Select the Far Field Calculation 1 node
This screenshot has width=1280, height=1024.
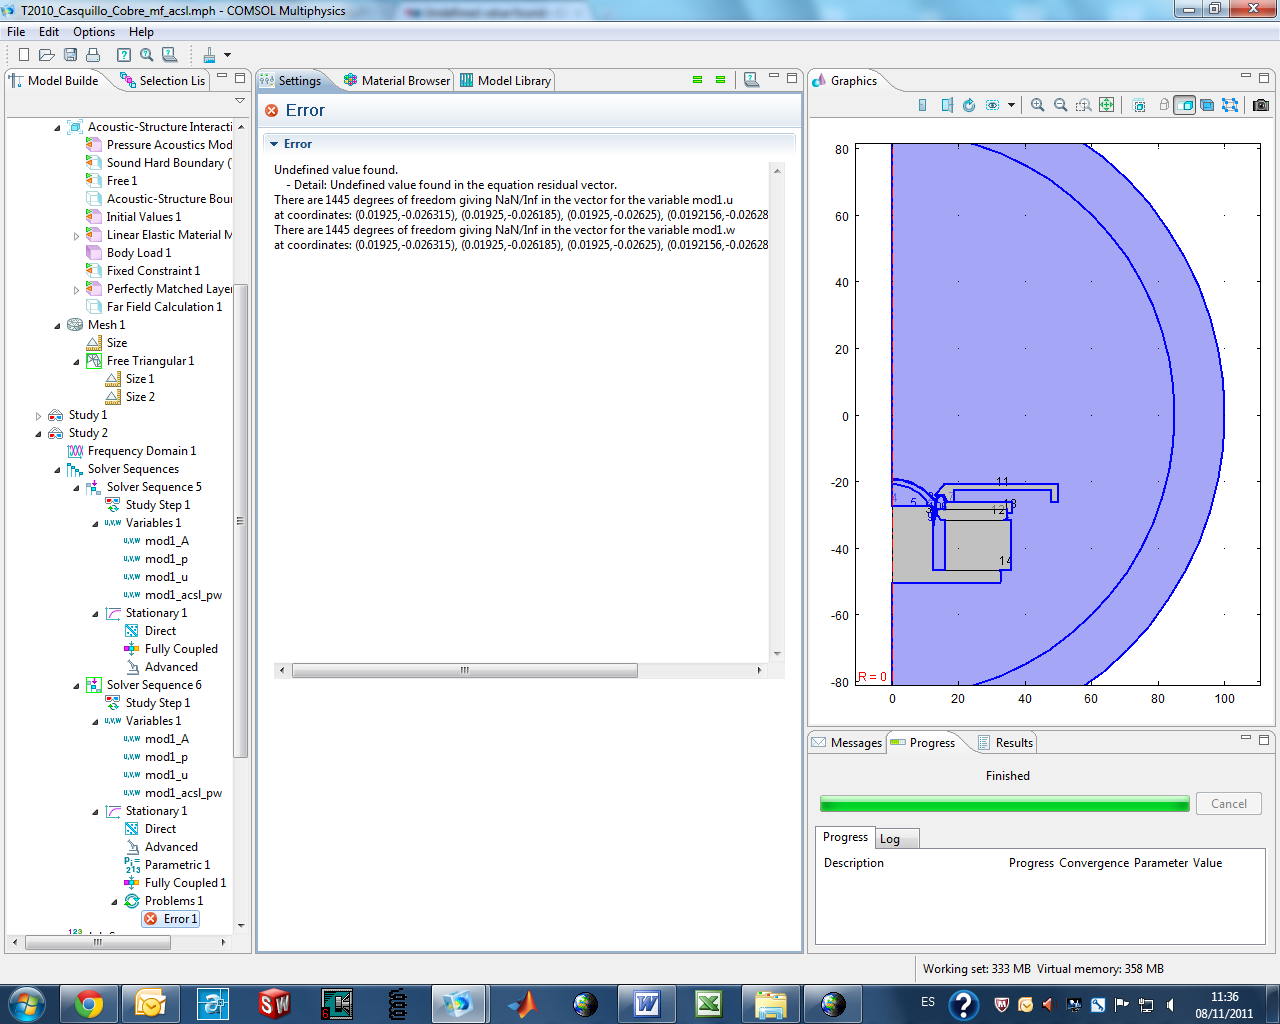click(155, 307)
